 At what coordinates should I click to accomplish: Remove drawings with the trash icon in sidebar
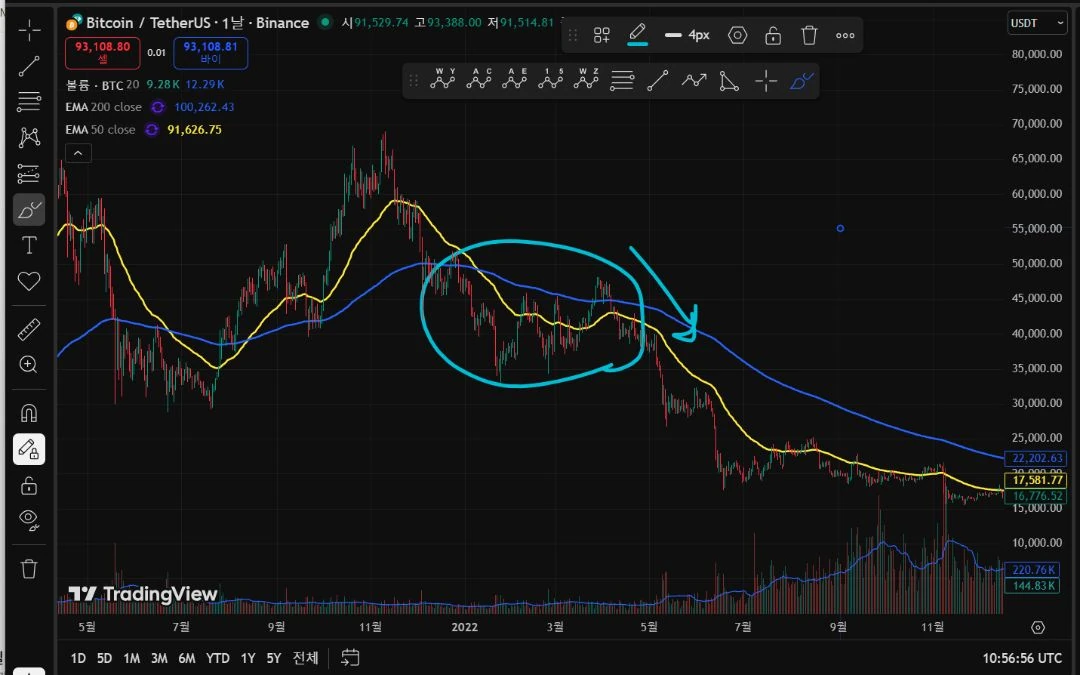pos(29,568)
